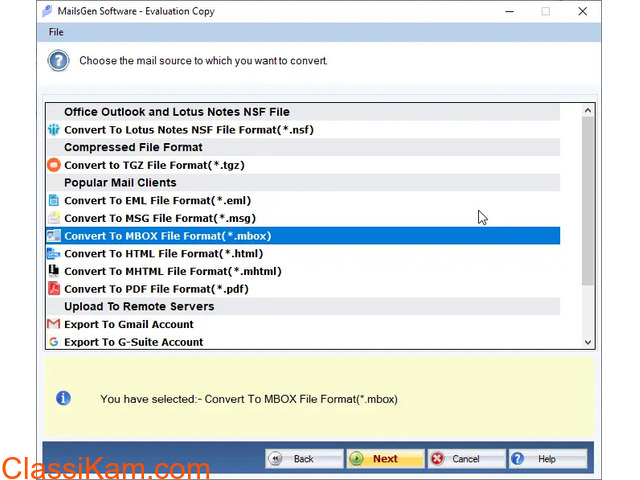Click the vertical scrollbar thumb
The image size is (640, 480).
tap(588, 201)
